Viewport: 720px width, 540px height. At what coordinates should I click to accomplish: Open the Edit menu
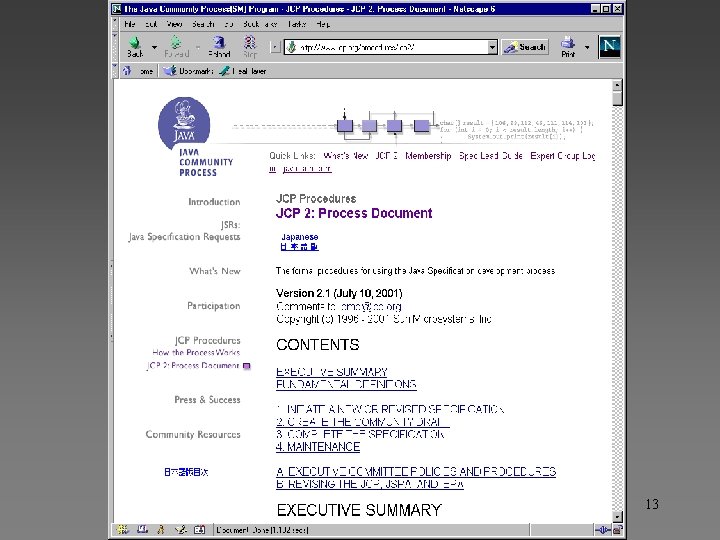[151, 24]
